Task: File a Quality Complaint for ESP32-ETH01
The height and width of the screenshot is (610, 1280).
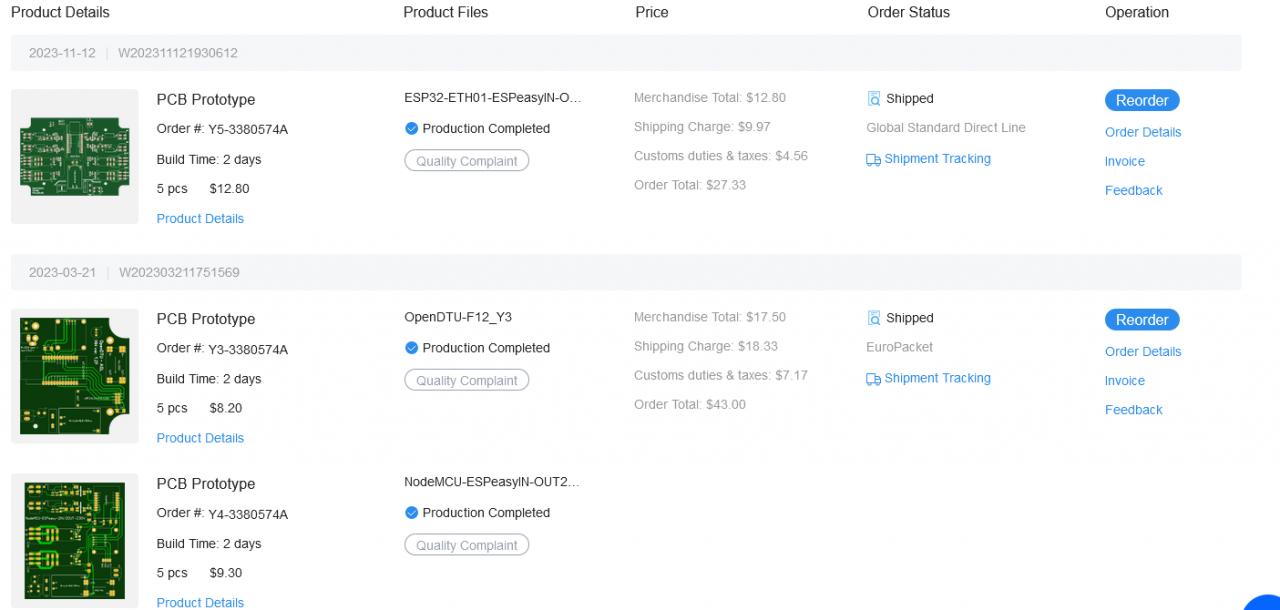Action: (x=467, y=161)
